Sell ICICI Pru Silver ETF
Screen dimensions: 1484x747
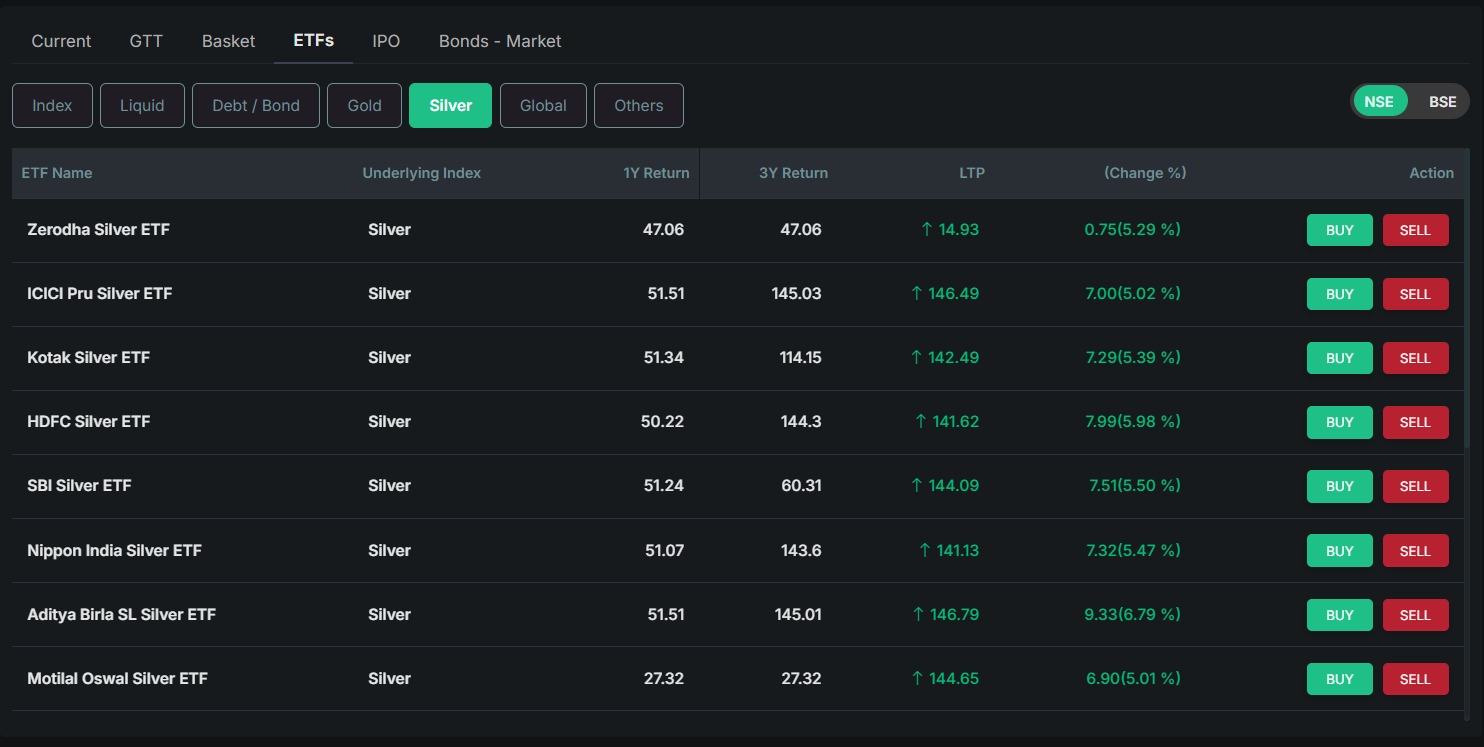[1415, 293]
